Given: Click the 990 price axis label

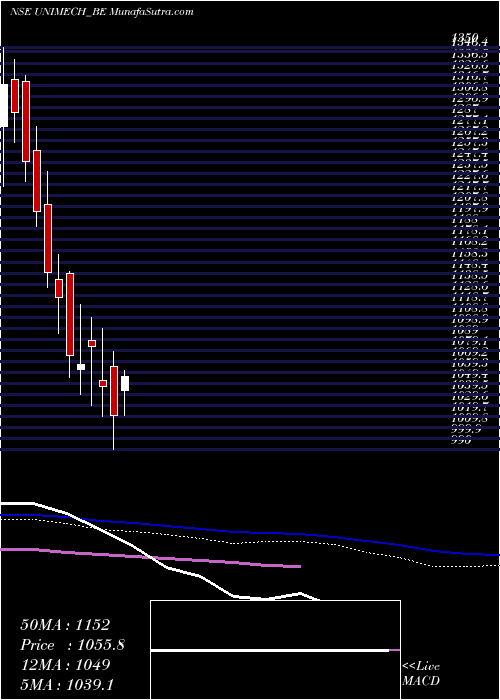Looking at the screenshot, I should point(462,441).
